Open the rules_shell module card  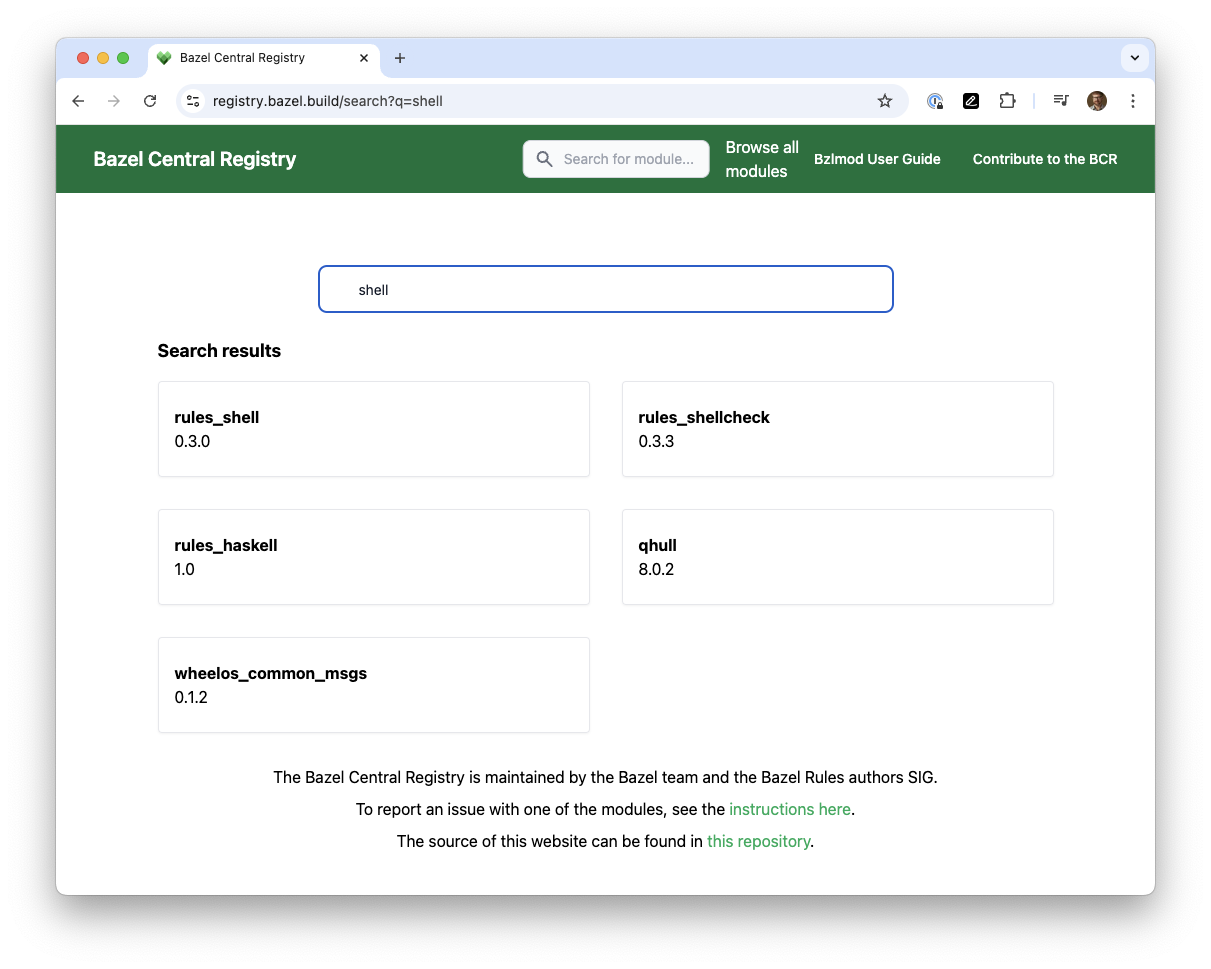click(x=374, y=429)
